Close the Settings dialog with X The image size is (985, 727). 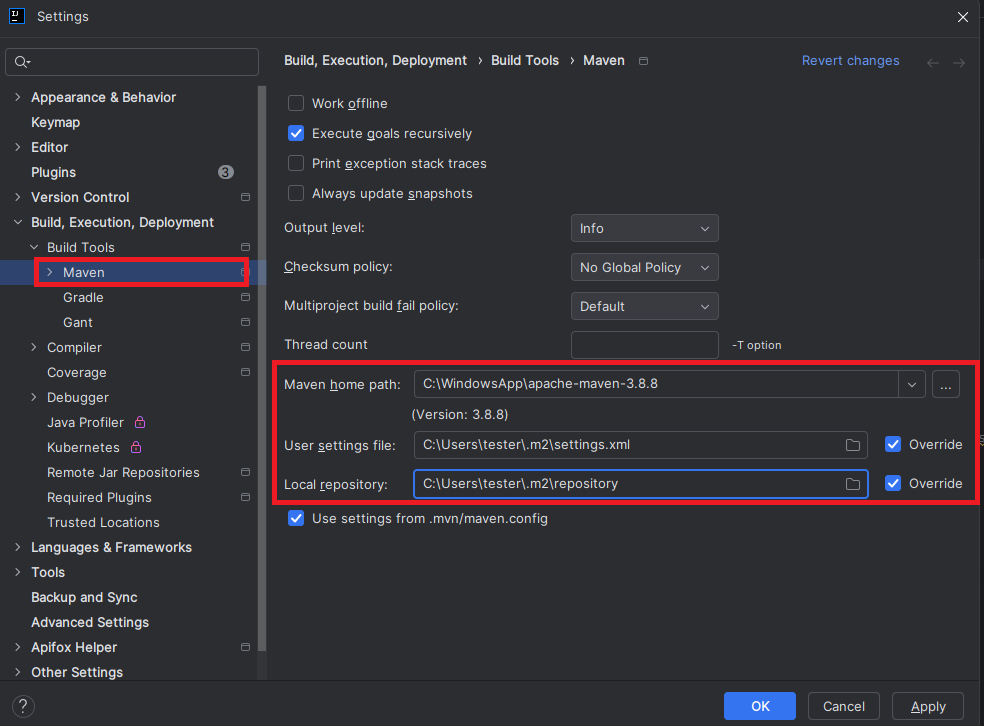click(962, 17)
